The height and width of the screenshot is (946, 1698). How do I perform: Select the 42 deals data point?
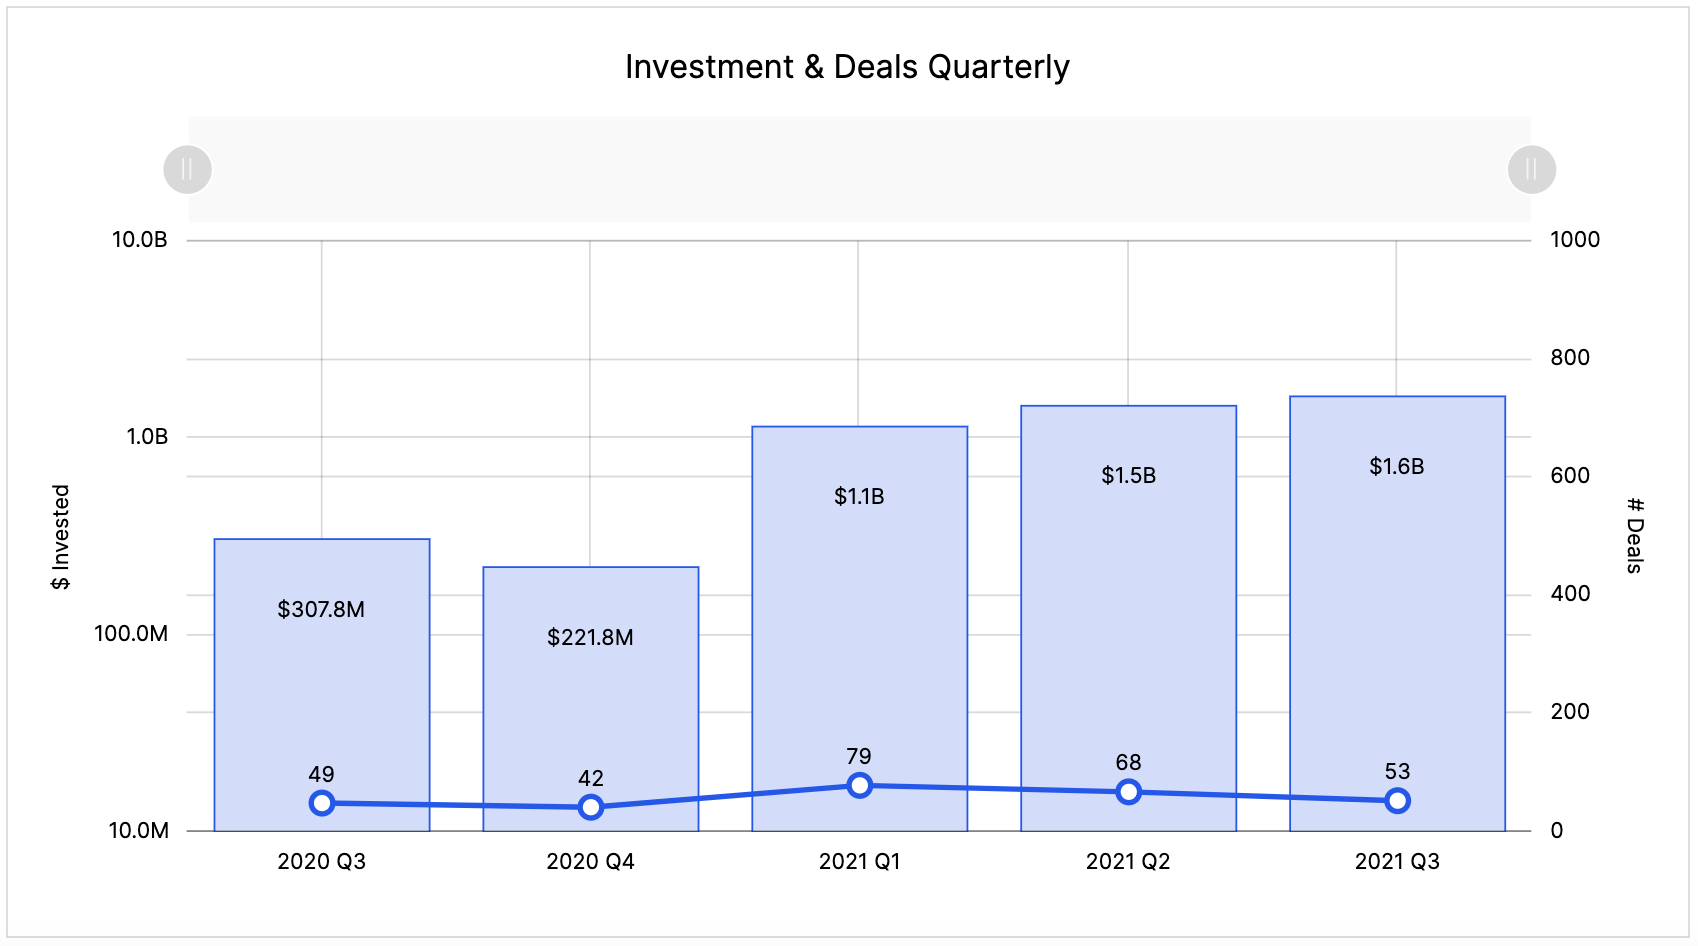coord(590,807)
